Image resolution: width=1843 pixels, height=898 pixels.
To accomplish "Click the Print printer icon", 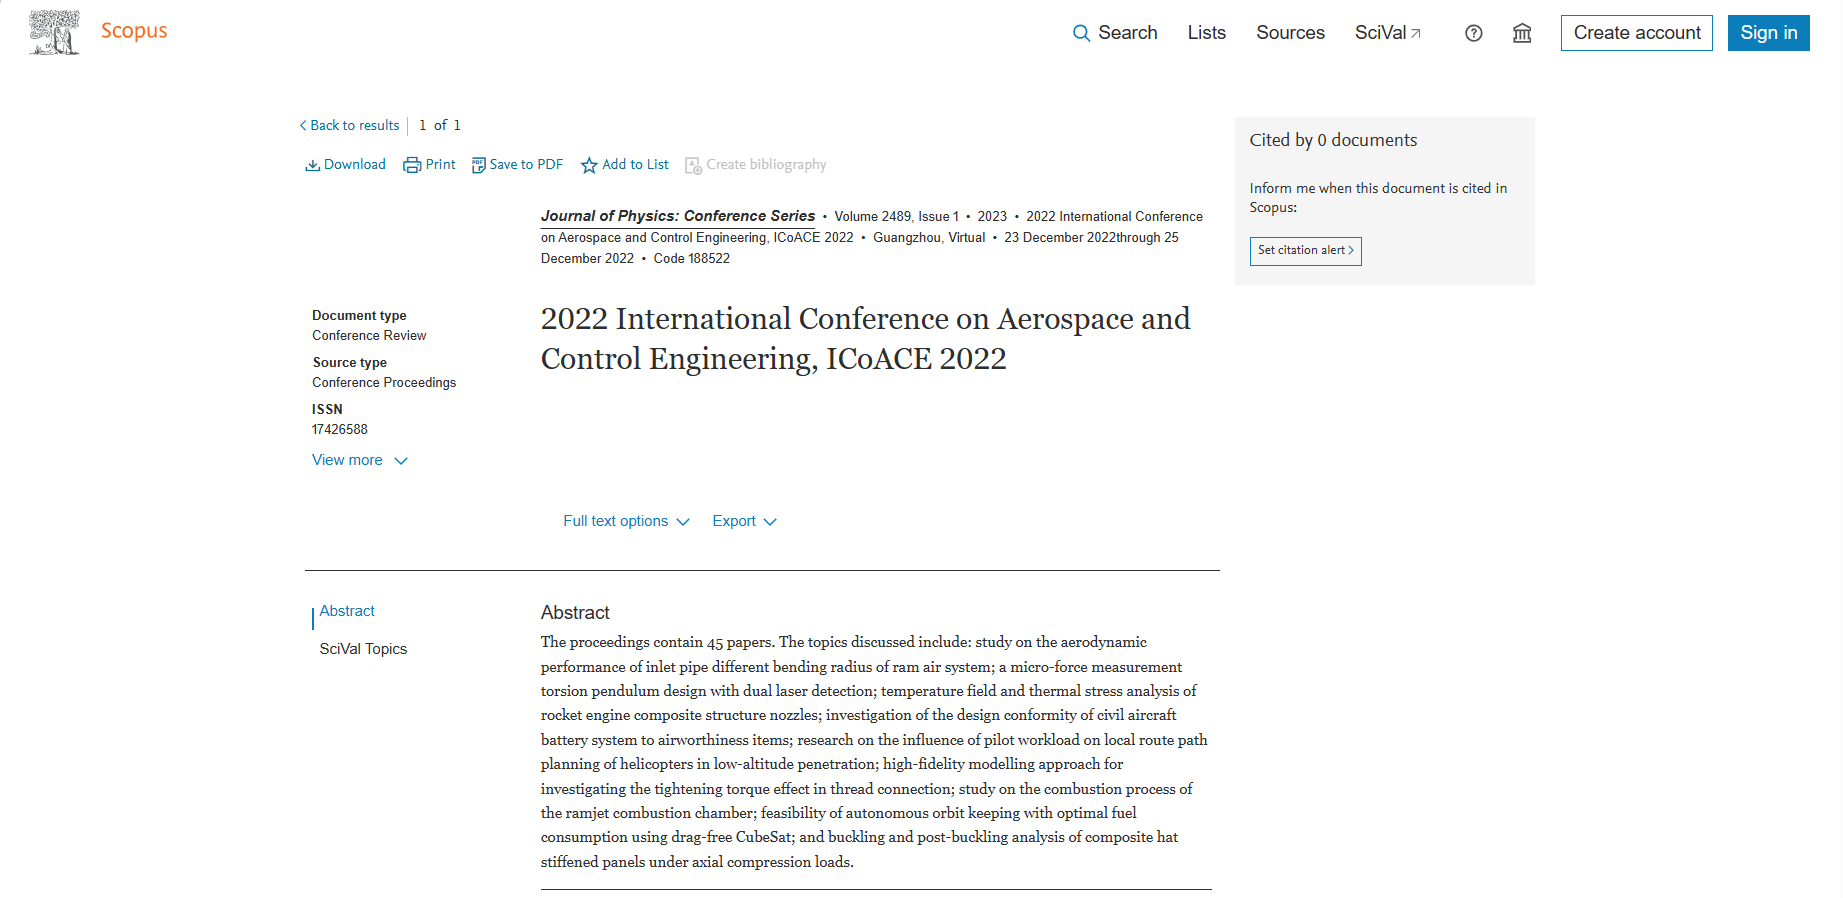I will 412,165.
